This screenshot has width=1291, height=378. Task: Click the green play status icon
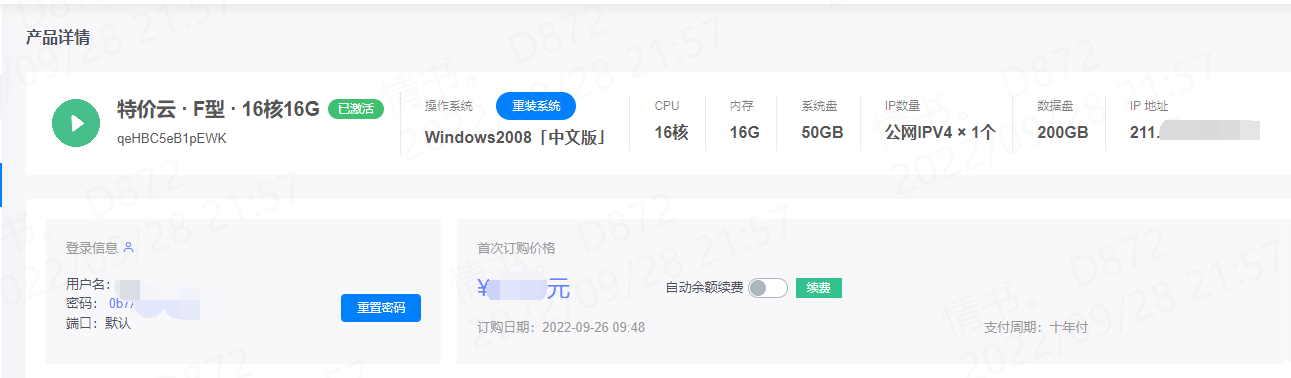pyautogui.click(x=76, y=123)
